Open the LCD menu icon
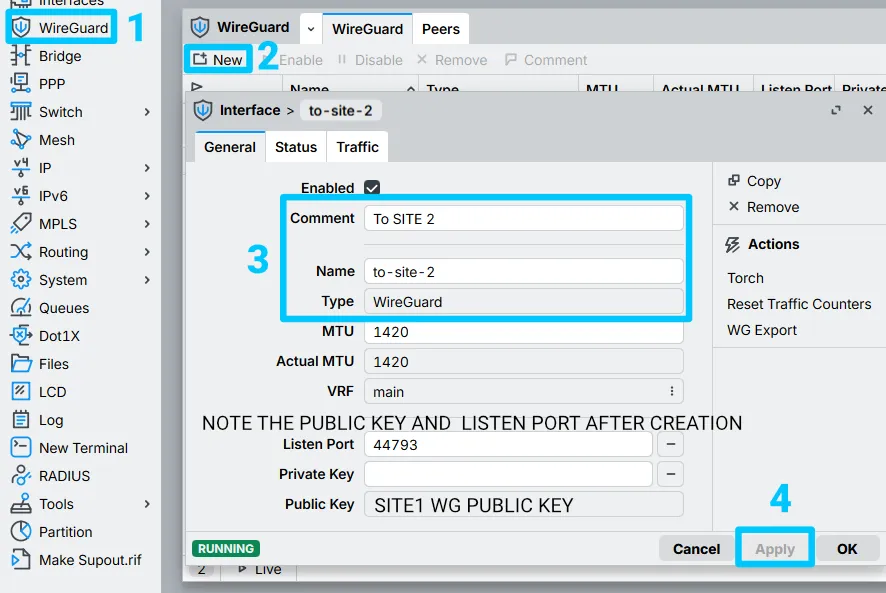The width and height of the screenshot is (886, 593). [x=20, y=392]
